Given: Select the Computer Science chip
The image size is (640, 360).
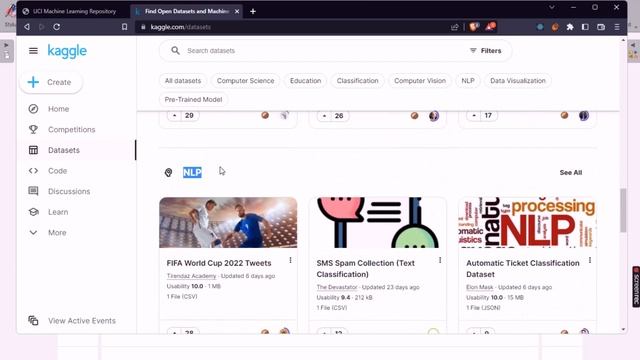Looking at the screenshot, I should [245, 81].
